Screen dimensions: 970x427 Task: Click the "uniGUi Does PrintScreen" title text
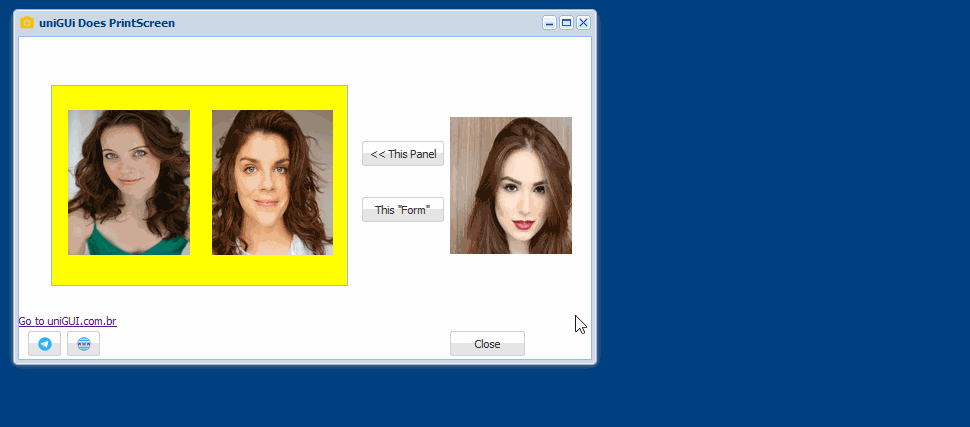point(107,24)
